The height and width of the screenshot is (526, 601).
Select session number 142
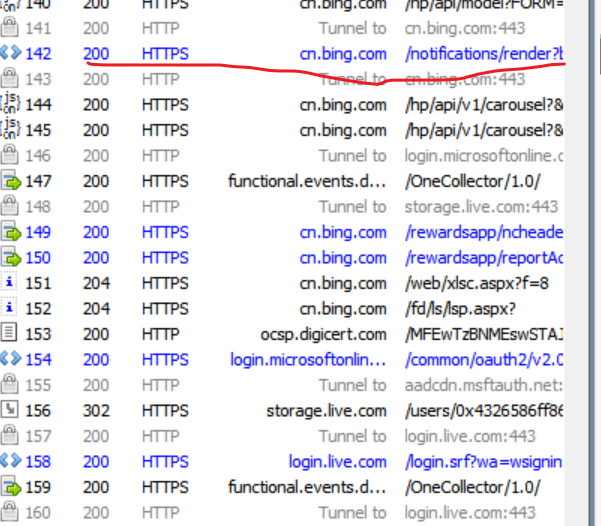[x=38, y=54]
